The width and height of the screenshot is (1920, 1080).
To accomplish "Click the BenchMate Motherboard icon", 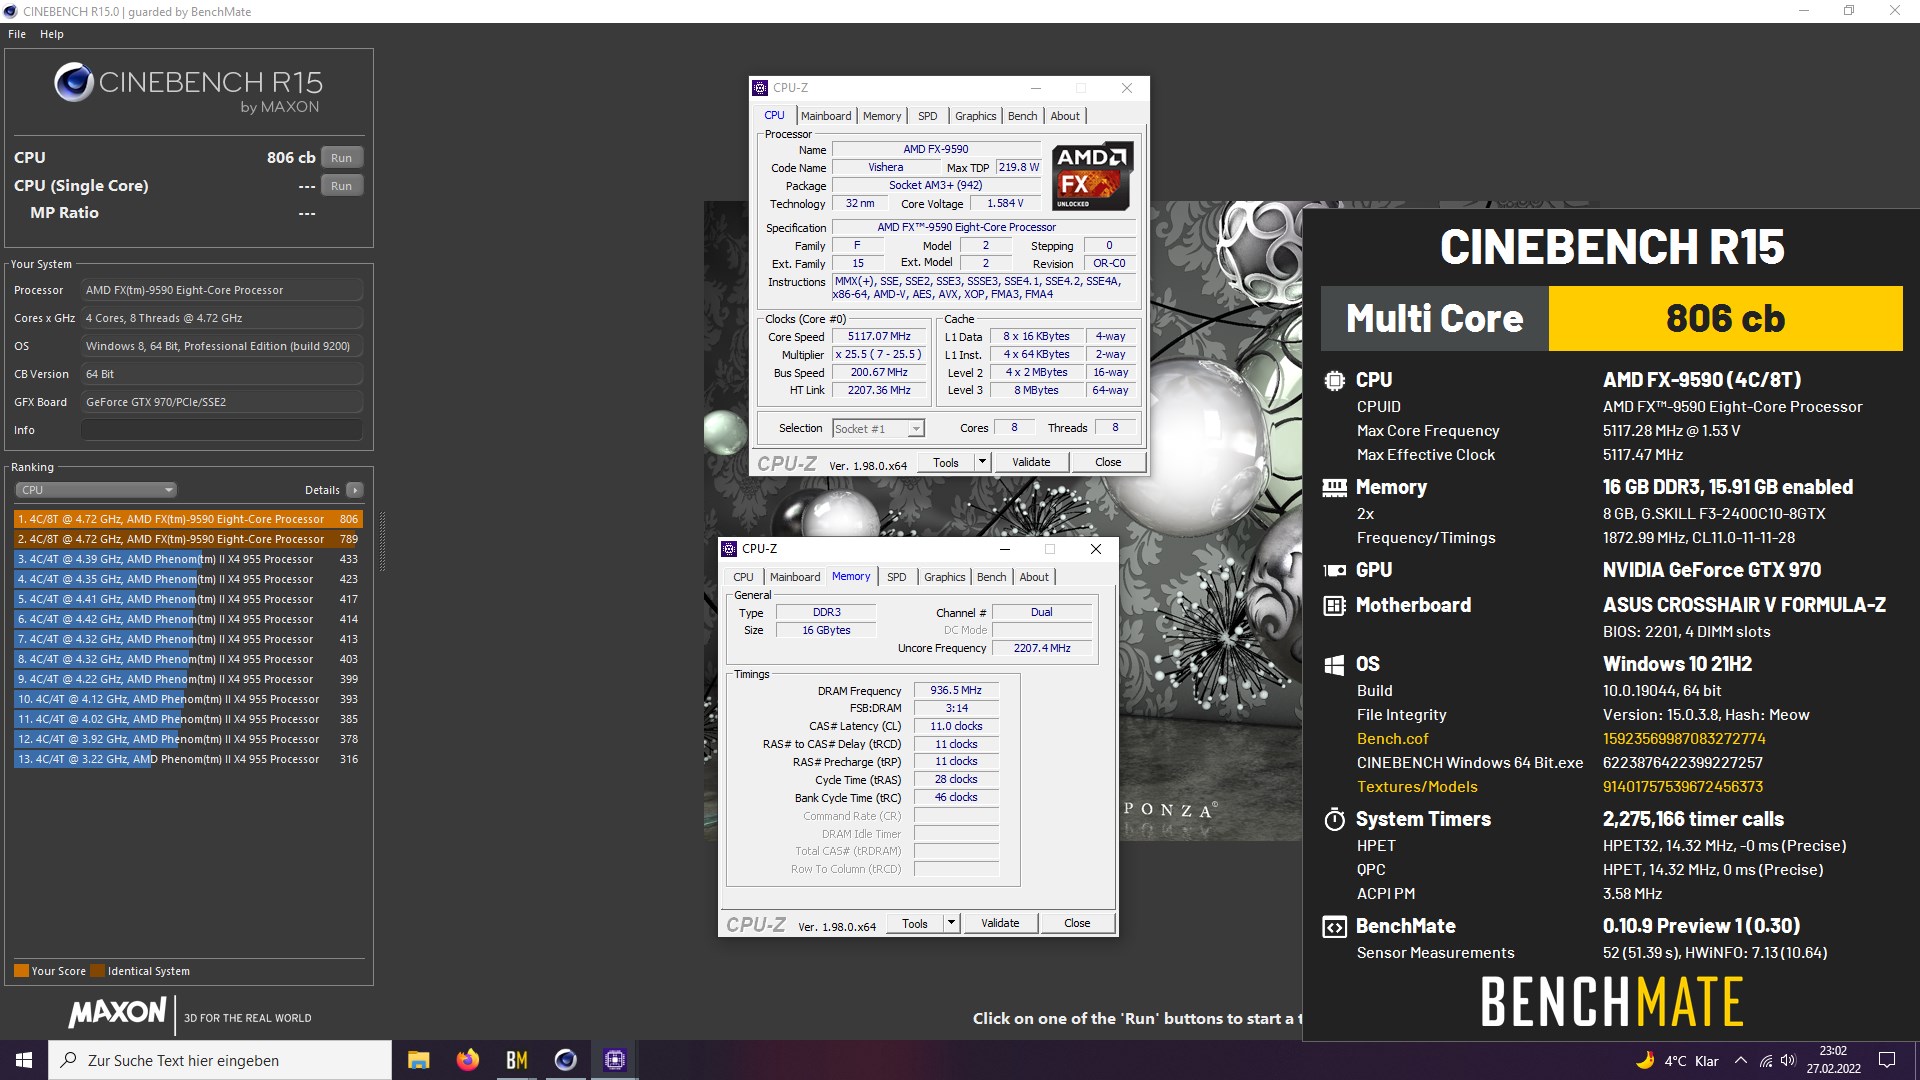I will pyautogui.click(x=1334, y=605).
